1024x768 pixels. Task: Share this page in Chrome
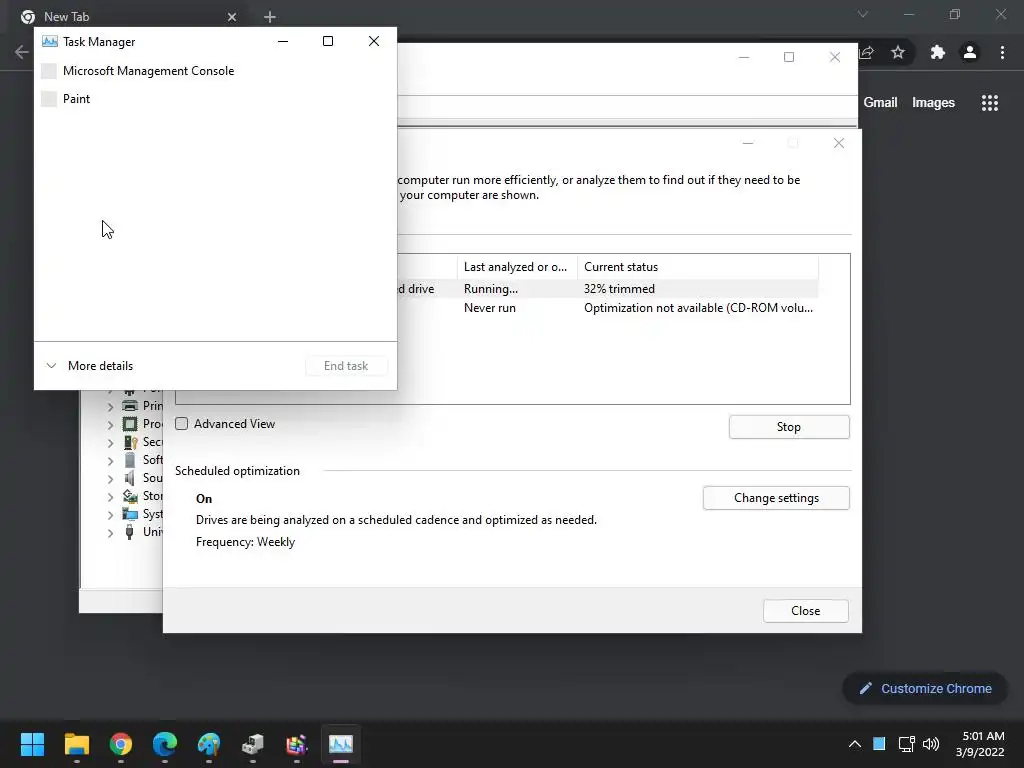pos(867,52)
